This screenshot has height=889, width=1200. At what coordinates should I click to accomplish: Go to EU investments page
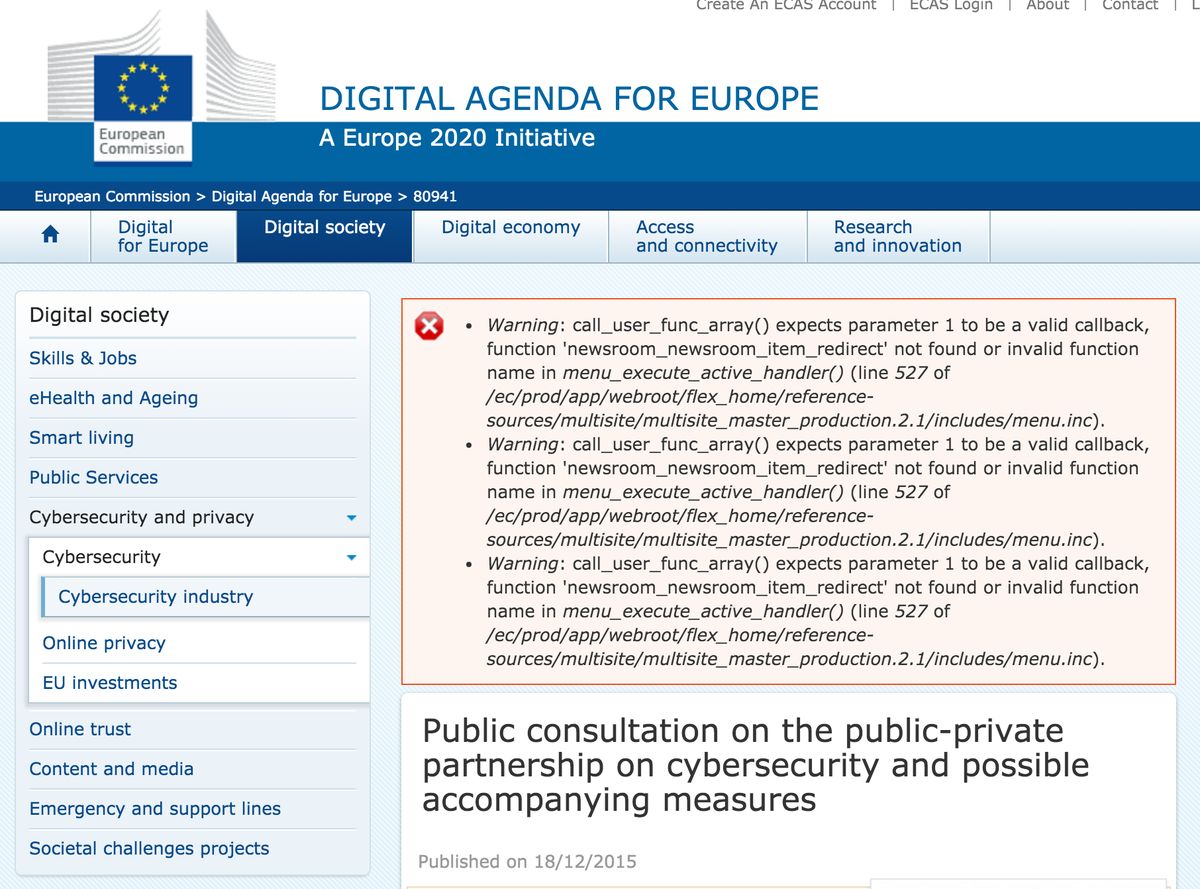[110, 683]
